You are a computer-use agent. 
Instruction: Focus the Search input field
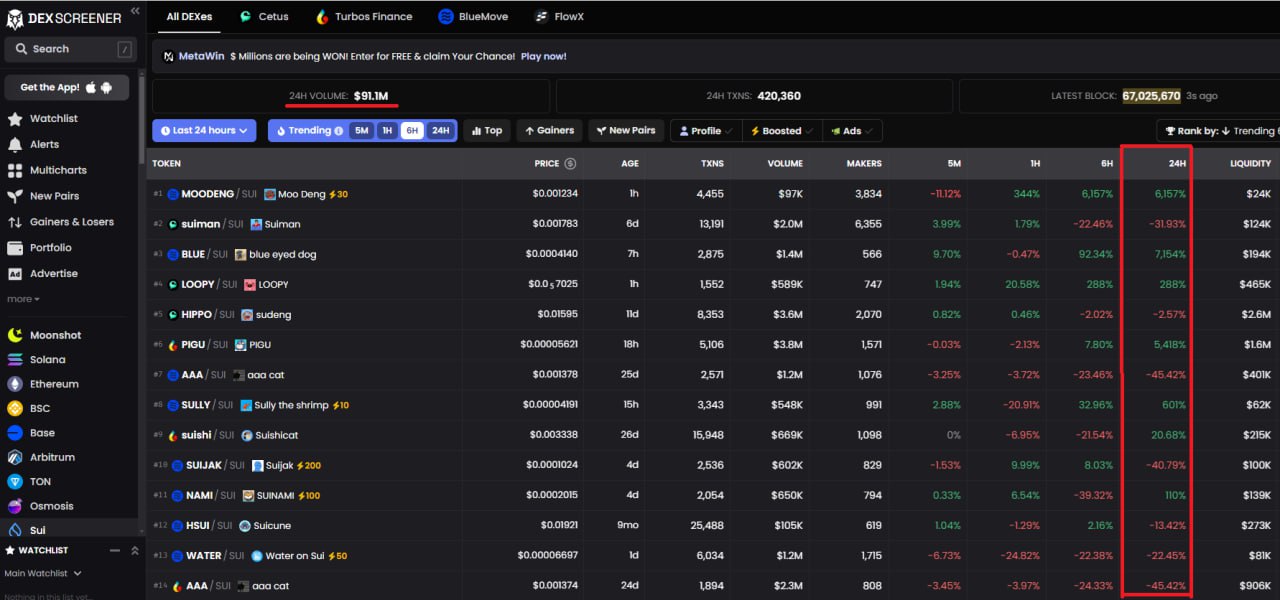point(70,49)
